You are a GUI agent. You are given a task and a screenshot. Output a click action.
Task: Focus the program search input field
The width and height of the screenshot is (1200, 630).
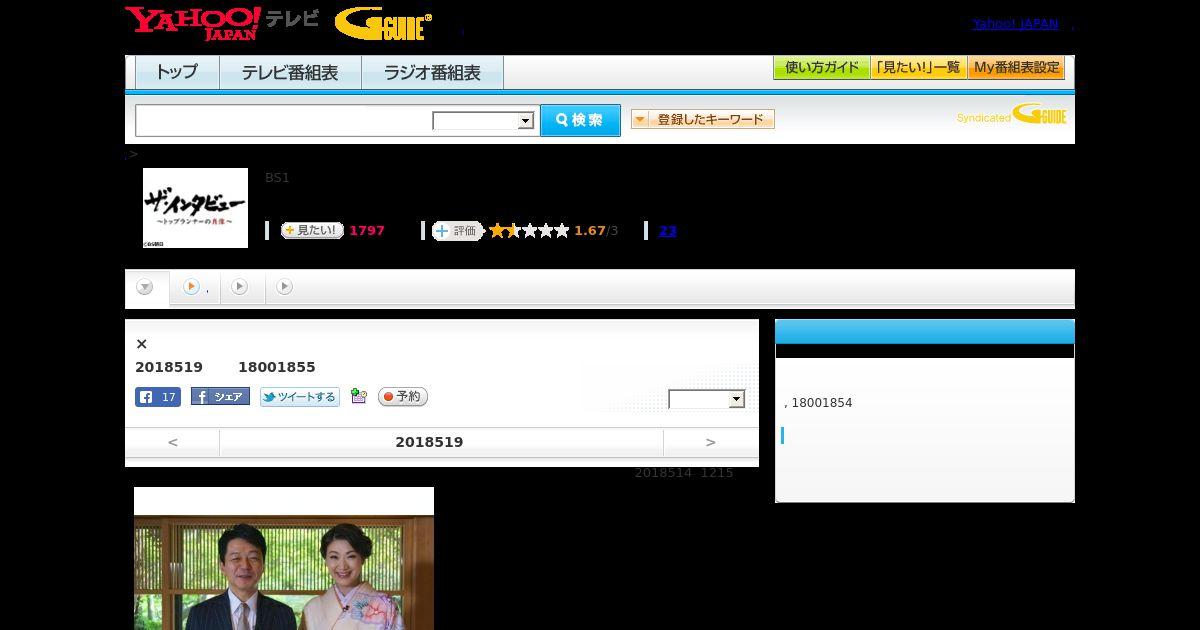[284, 120]
